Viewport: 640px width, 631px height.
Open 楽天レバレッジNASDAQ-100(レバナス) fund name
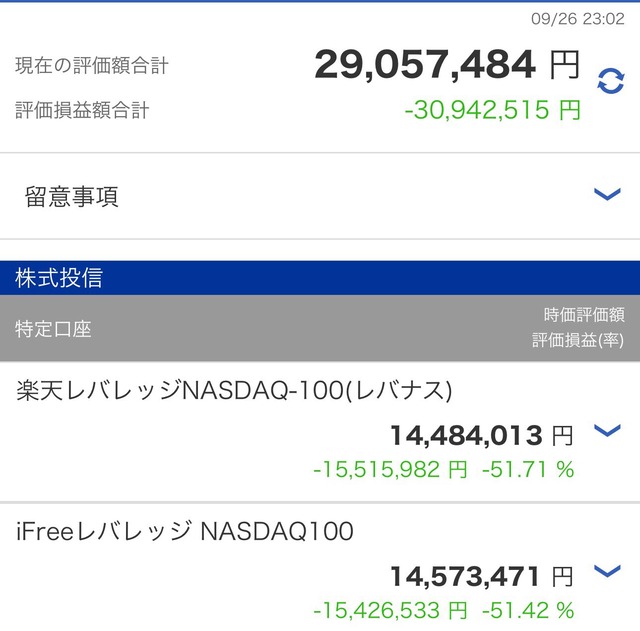click(235, 390)
